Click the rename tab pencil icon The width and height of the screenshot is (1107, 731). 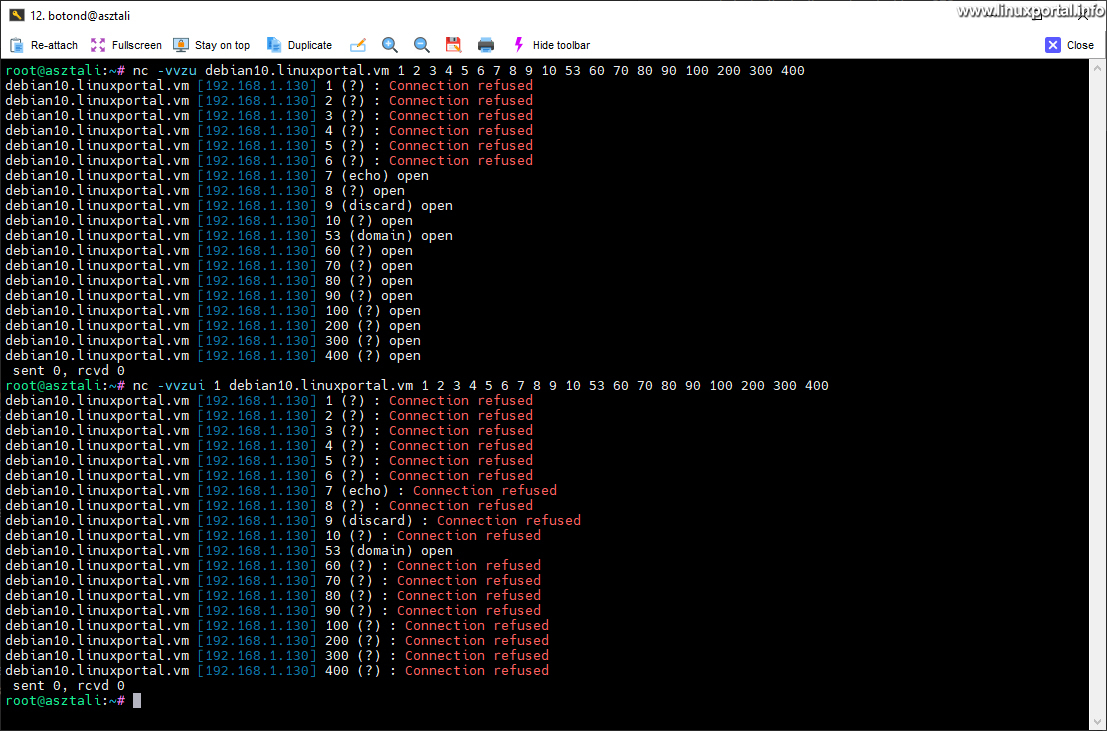point(358,45)
